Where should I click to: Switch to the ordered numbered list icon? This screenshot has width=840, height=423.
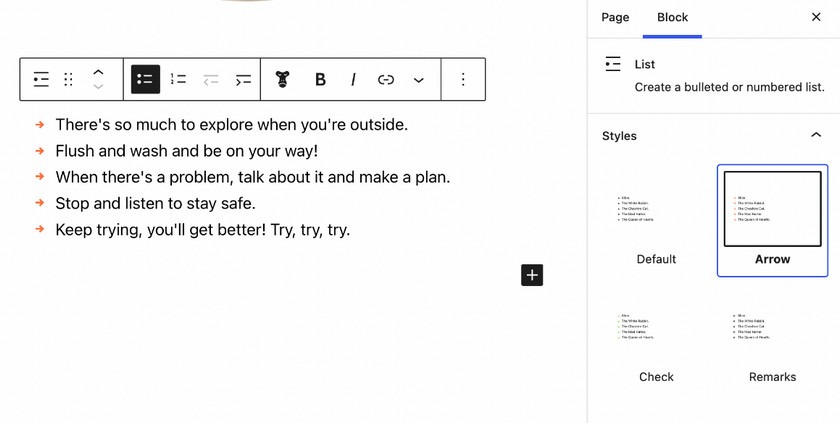click(178, 79)
